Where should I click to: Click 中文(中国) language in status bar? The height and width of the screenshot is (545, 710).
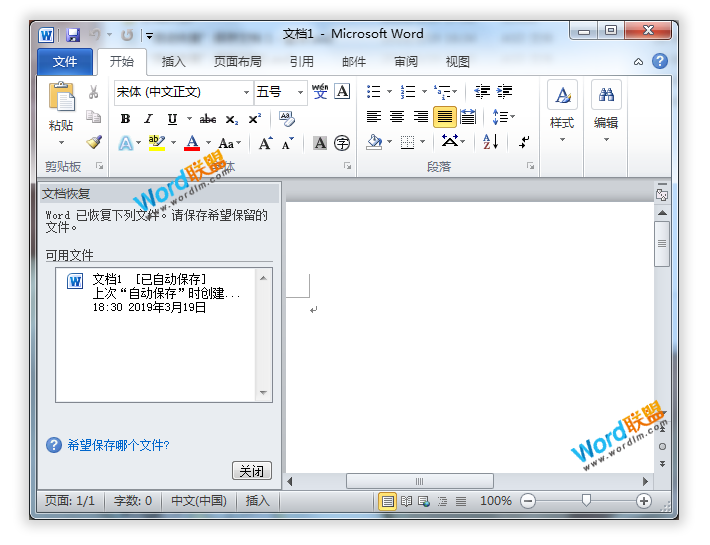(x=199, y=501)
